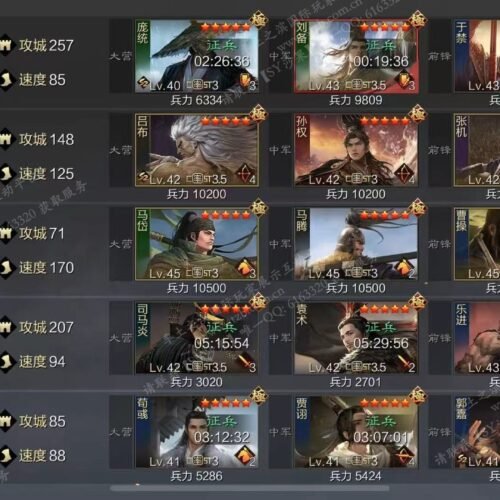Select the 马岱 general card

[x=197, y=244]
